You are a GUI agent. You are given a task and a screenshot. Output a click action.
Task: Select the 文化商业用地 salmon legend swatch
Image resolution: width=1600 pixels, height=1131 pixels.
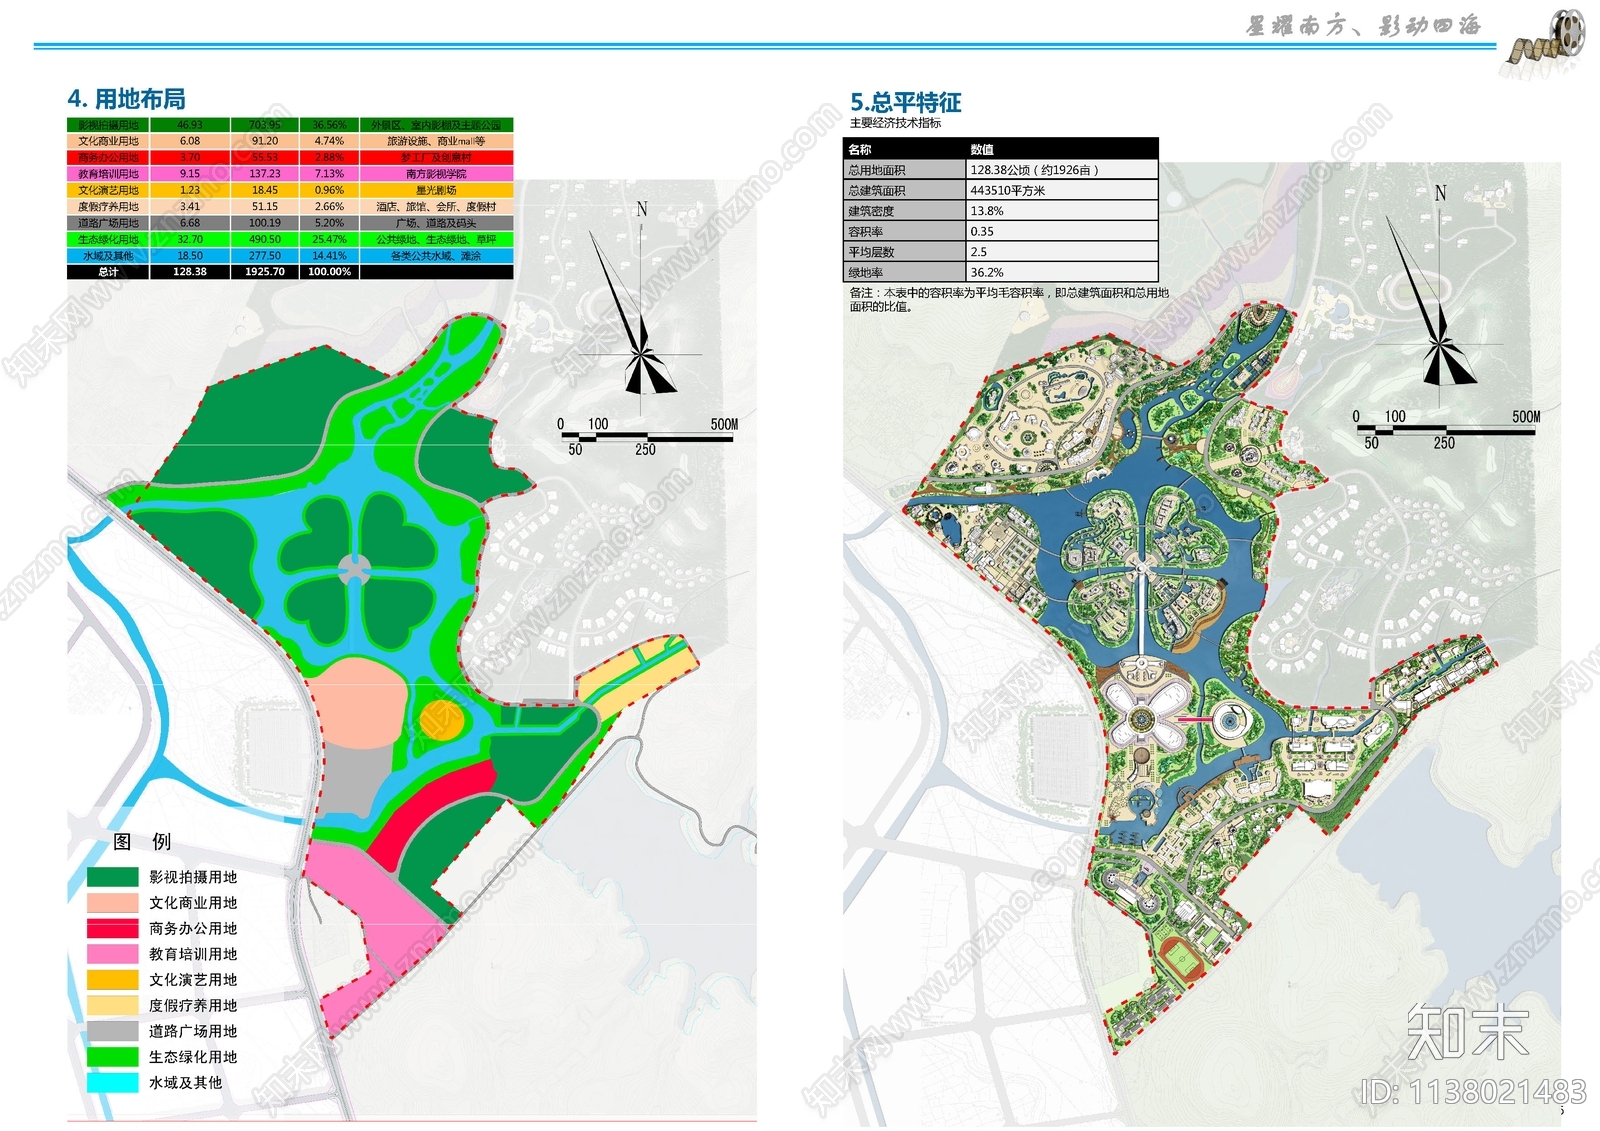point(112,903)
